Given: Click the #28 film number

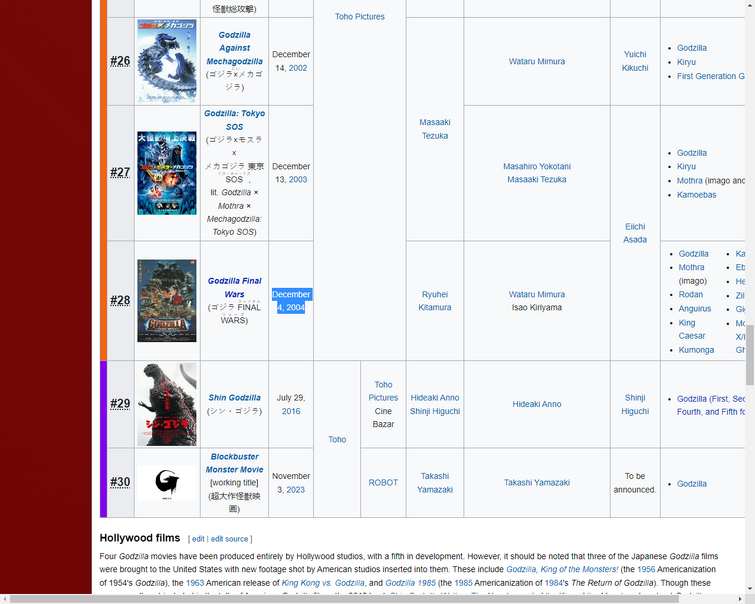Looking at the screenshot, I should click(120, 301).
